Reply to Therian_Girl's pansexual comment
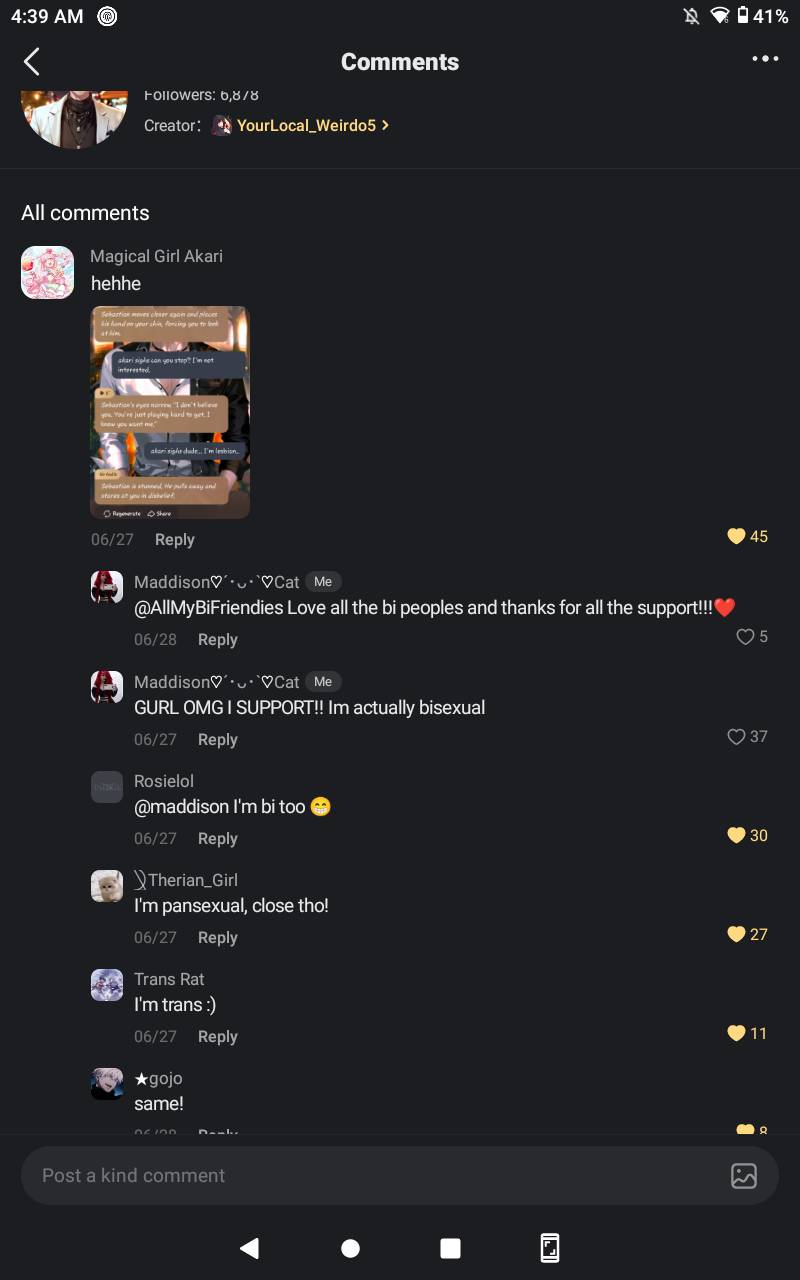The width and height of the screenshot is (800, 1280). coord(217,938)
